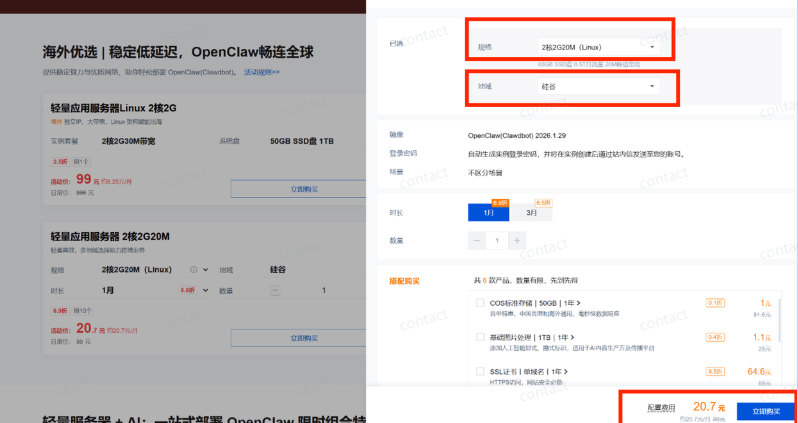Click the 搭配购买 label
Screen dimensions: 798x423
click(405, 281)
